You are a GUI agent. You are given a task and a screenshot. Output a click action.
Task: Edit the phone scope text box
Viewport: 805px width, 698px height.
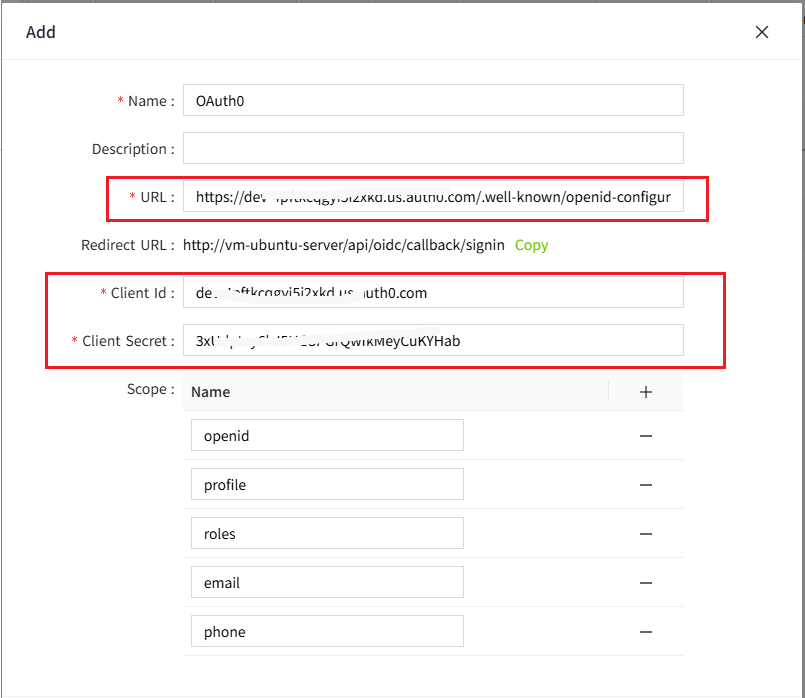tap(327, 632)
